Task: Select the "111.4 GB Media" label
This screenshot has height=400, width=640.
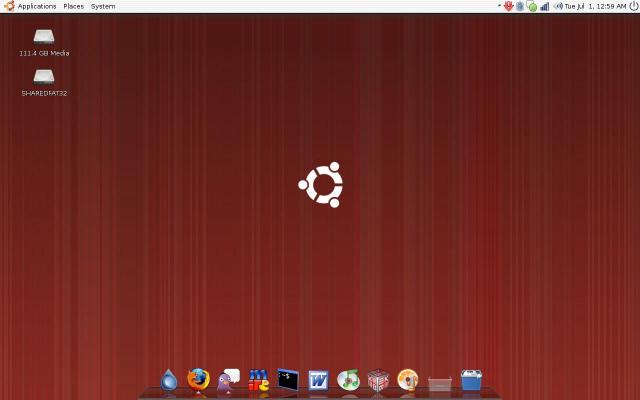Action: (44, 53)
